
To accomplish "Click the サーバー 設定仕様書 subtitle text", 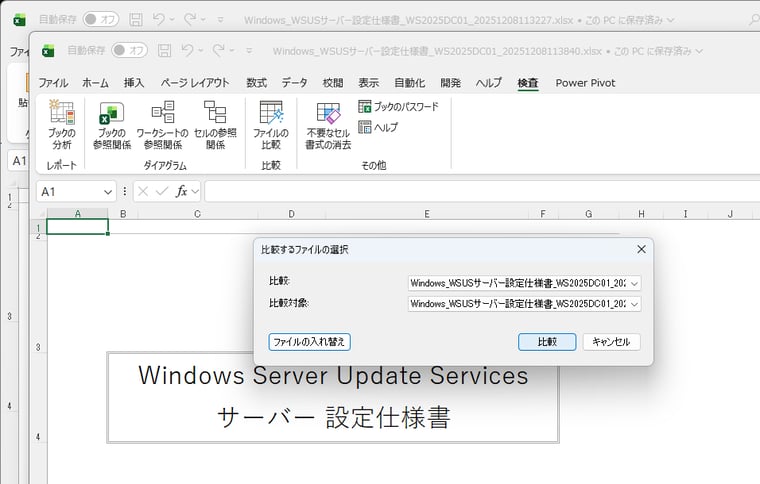I will coord(333,418).
